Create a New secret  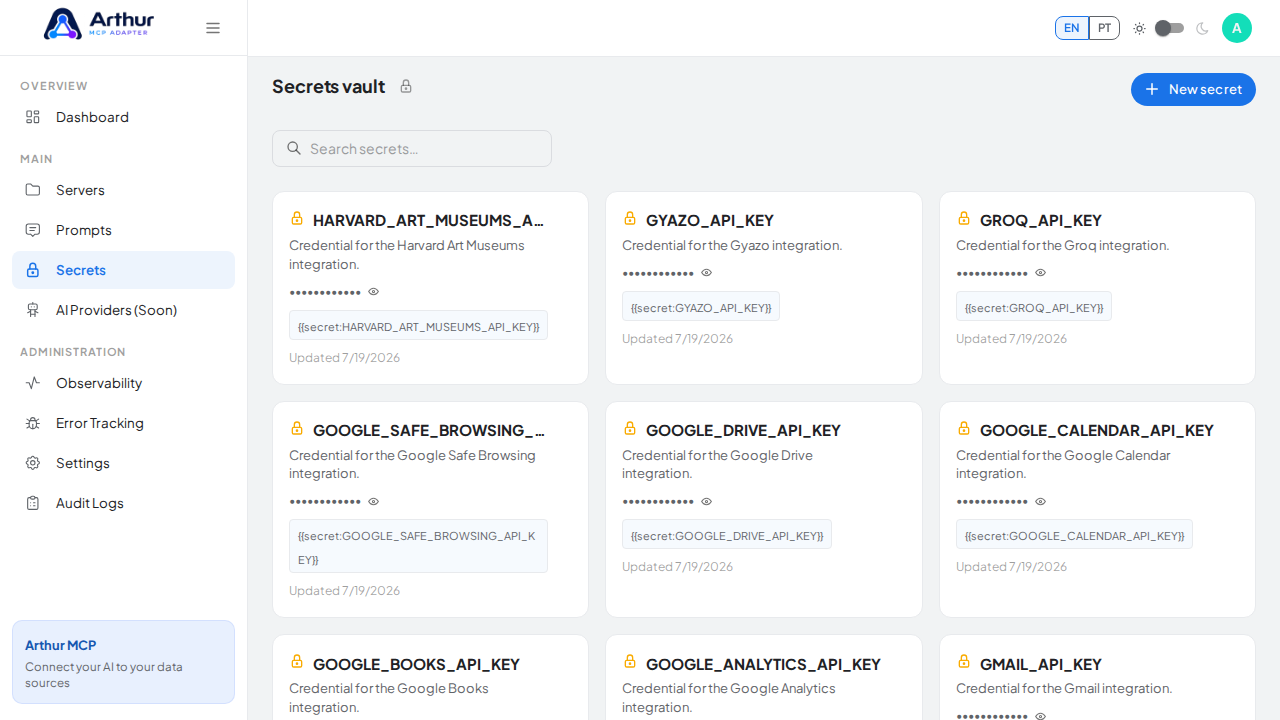coord(1193,89)
